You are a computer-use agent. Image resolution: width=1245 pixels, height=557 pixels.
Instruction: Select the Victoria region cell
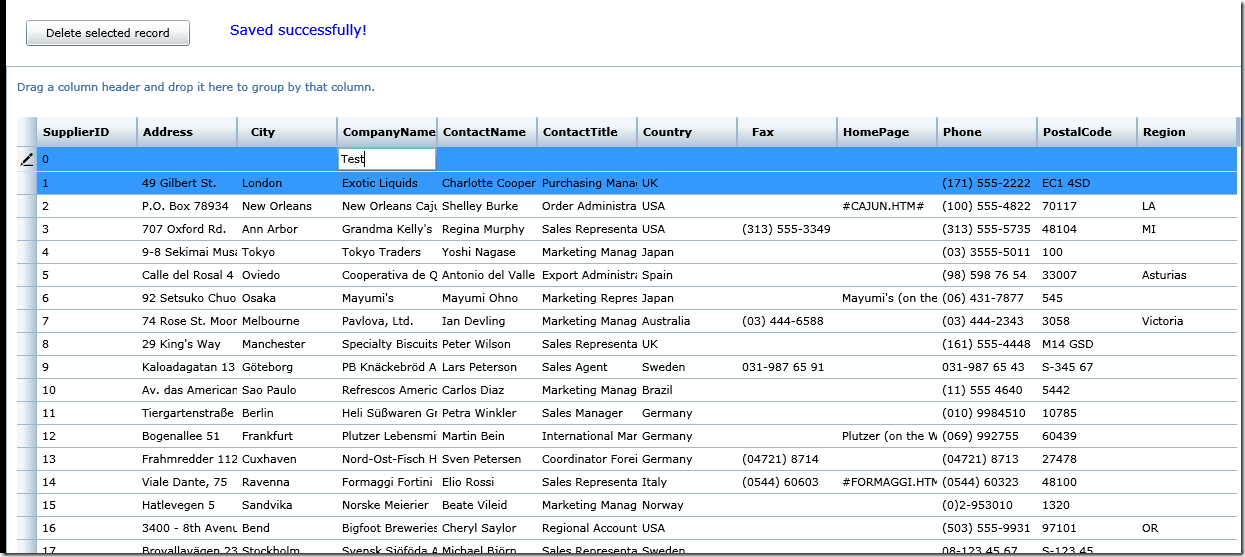point(1187,321)
